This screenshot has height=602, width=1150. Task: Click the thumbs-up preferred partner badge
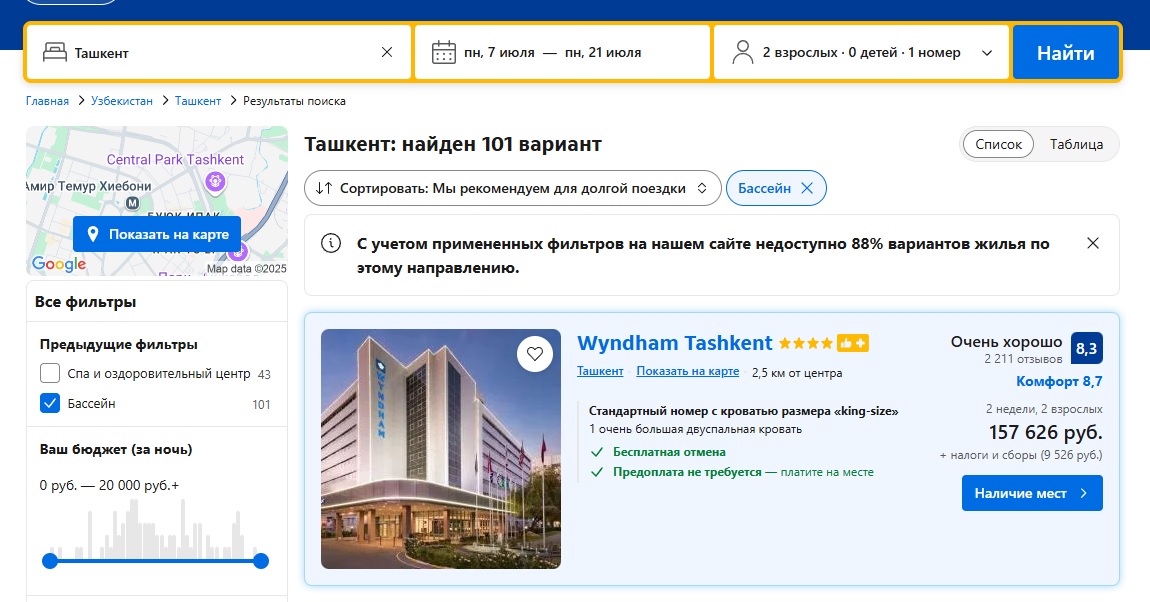pos(853,343)
